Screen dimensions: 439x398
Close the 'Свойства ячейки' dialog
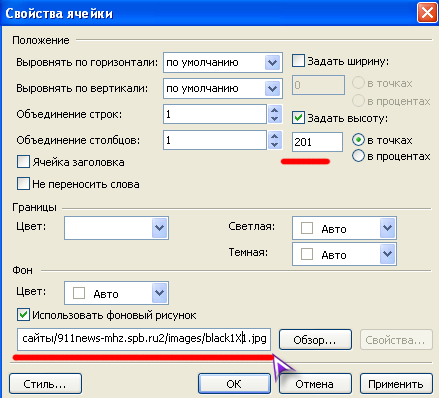[427, 13]
